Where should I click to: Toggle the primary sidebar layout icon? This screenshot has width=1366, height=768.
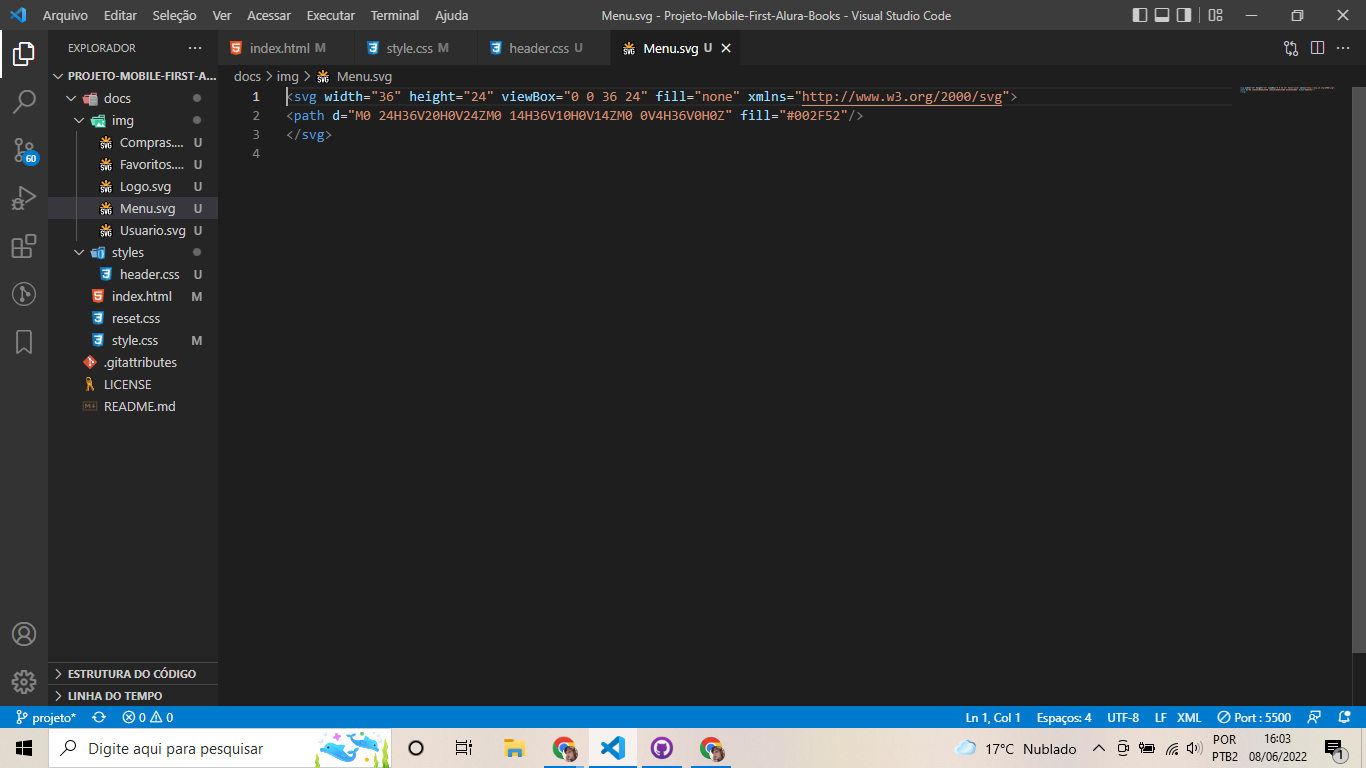(x=1140, y=15)
